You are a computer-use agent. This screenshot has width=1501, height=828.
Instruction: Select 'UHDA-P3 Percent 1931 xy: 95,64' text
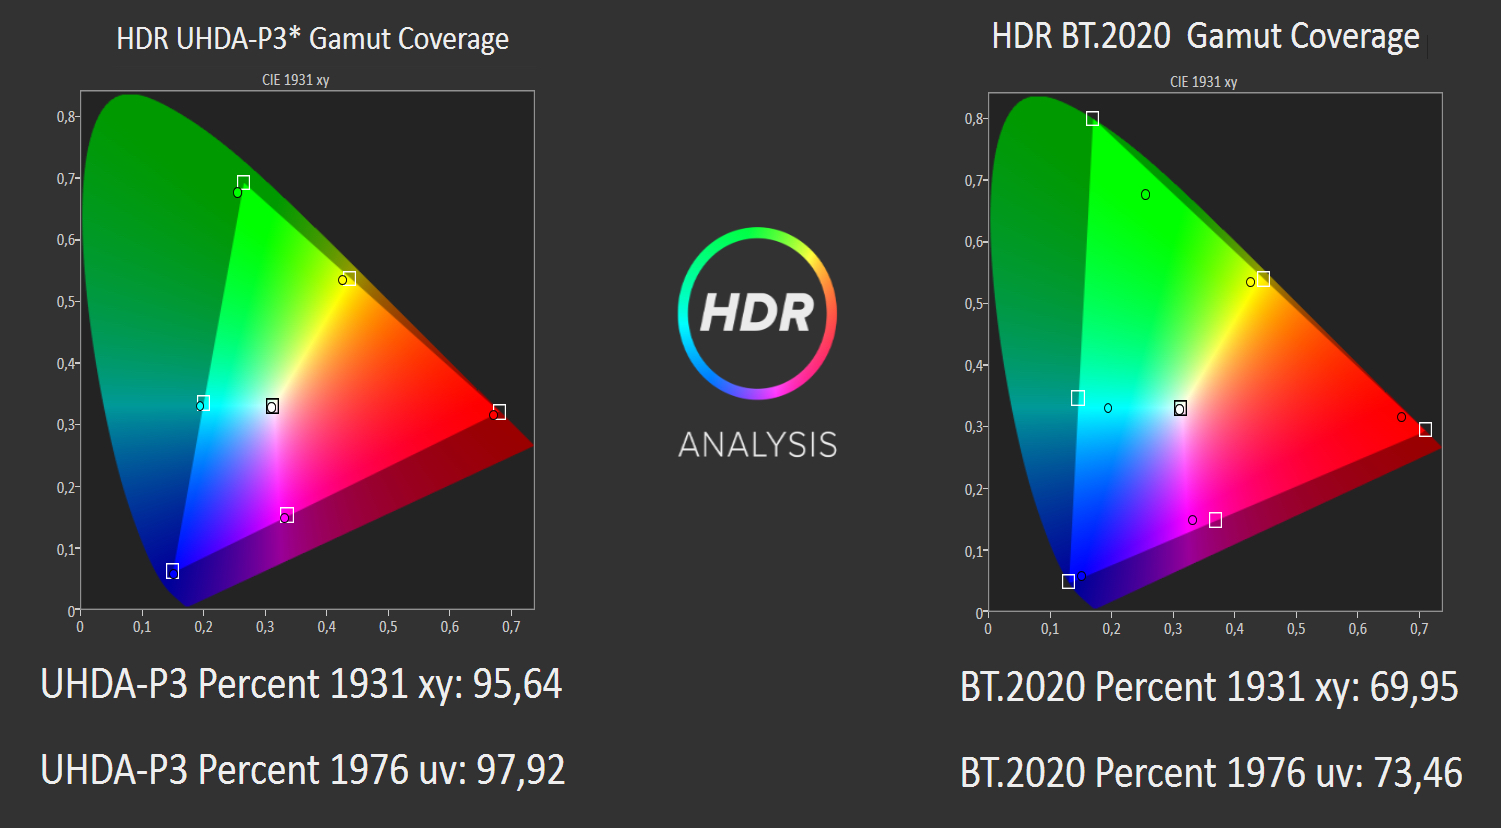pyautogui.click(x=301, y=685)
